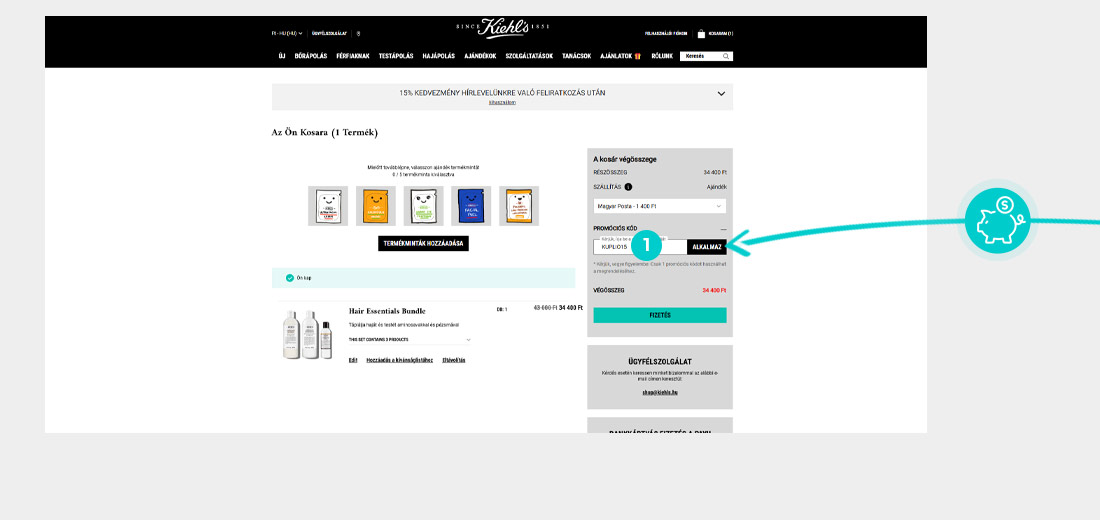
Task: Open the Testápolás menu
Action: [x=396, y=56]
